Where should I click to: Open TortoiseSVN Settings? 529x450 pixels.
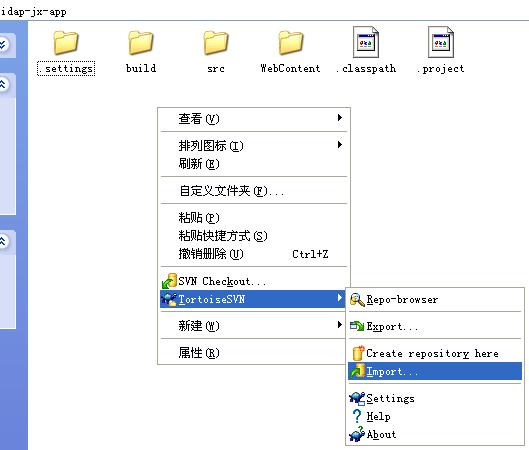pyautogui.click(x=435, y=398)
